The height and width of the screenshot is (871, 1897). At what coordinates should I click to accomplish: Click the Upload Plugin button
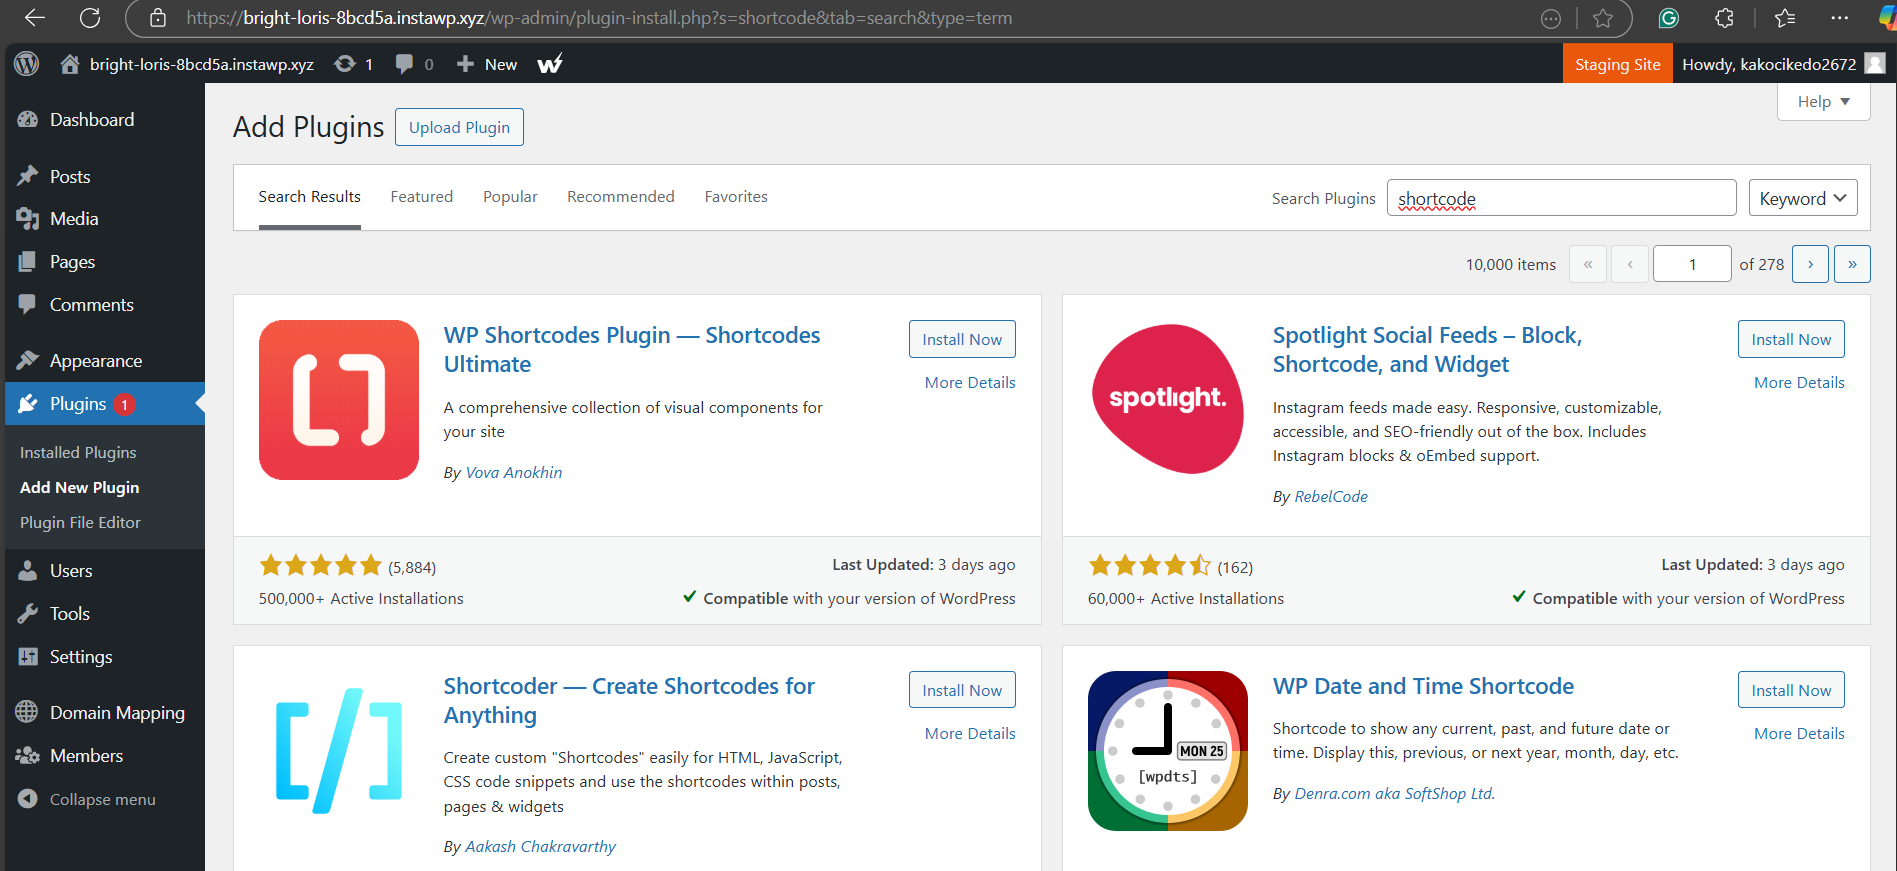click(x=459, y=127)
